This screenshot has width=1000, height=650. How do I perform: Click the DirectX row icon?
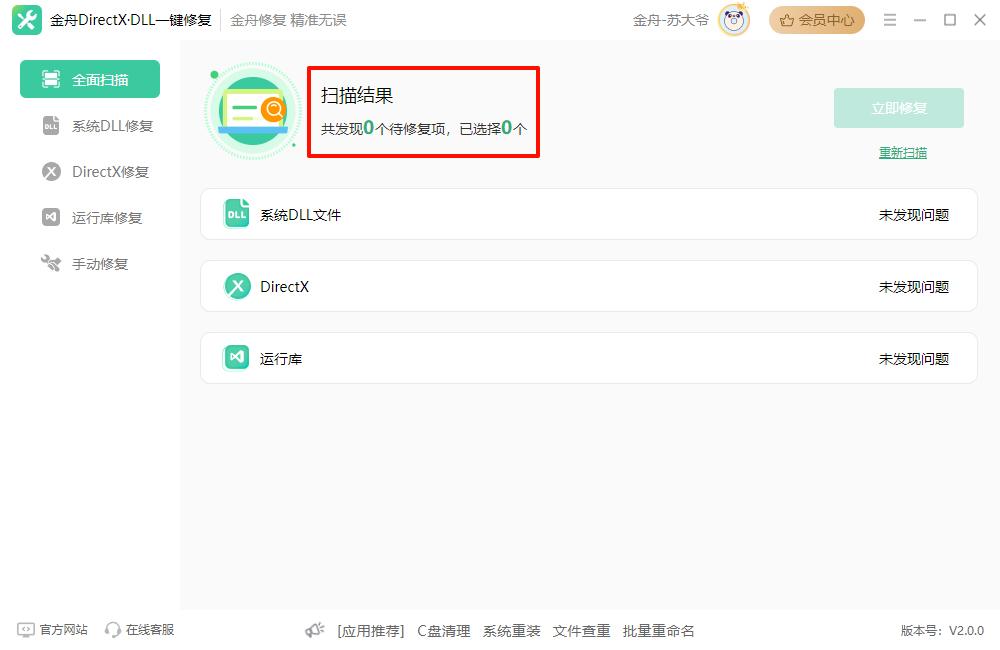(237, 287)
